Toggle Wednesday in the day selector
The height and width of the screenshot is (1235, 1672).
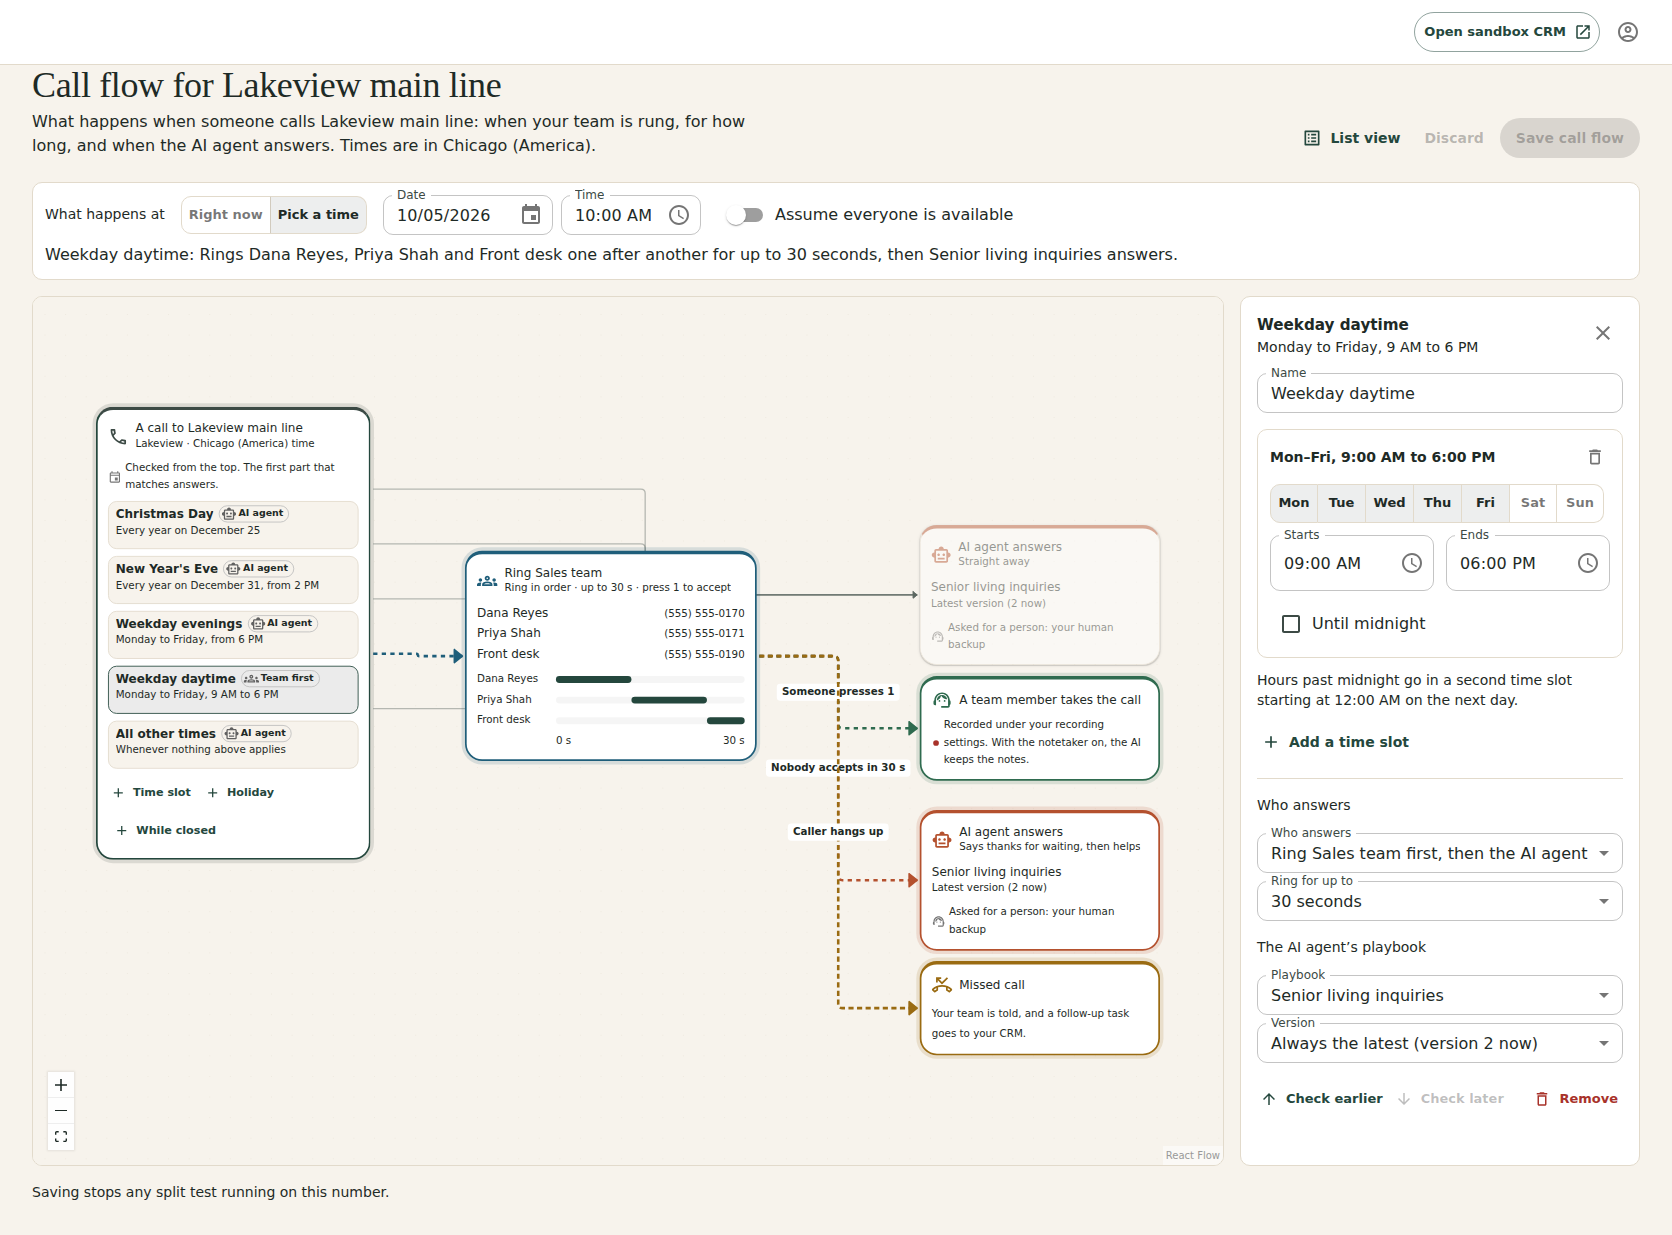point(1389,503)
